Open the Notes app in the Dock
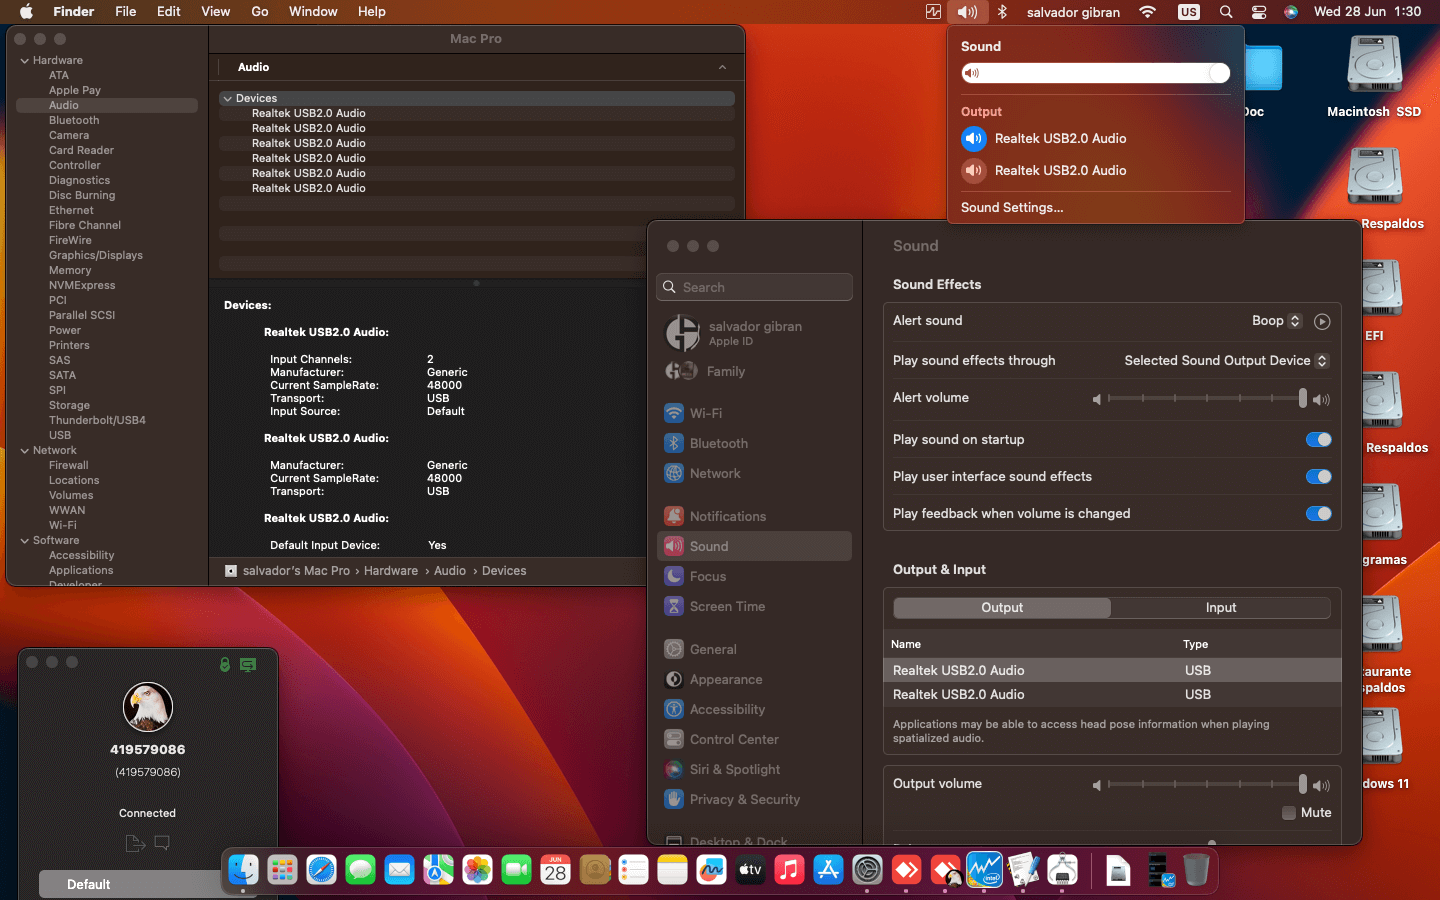 [x=672, y=870]
